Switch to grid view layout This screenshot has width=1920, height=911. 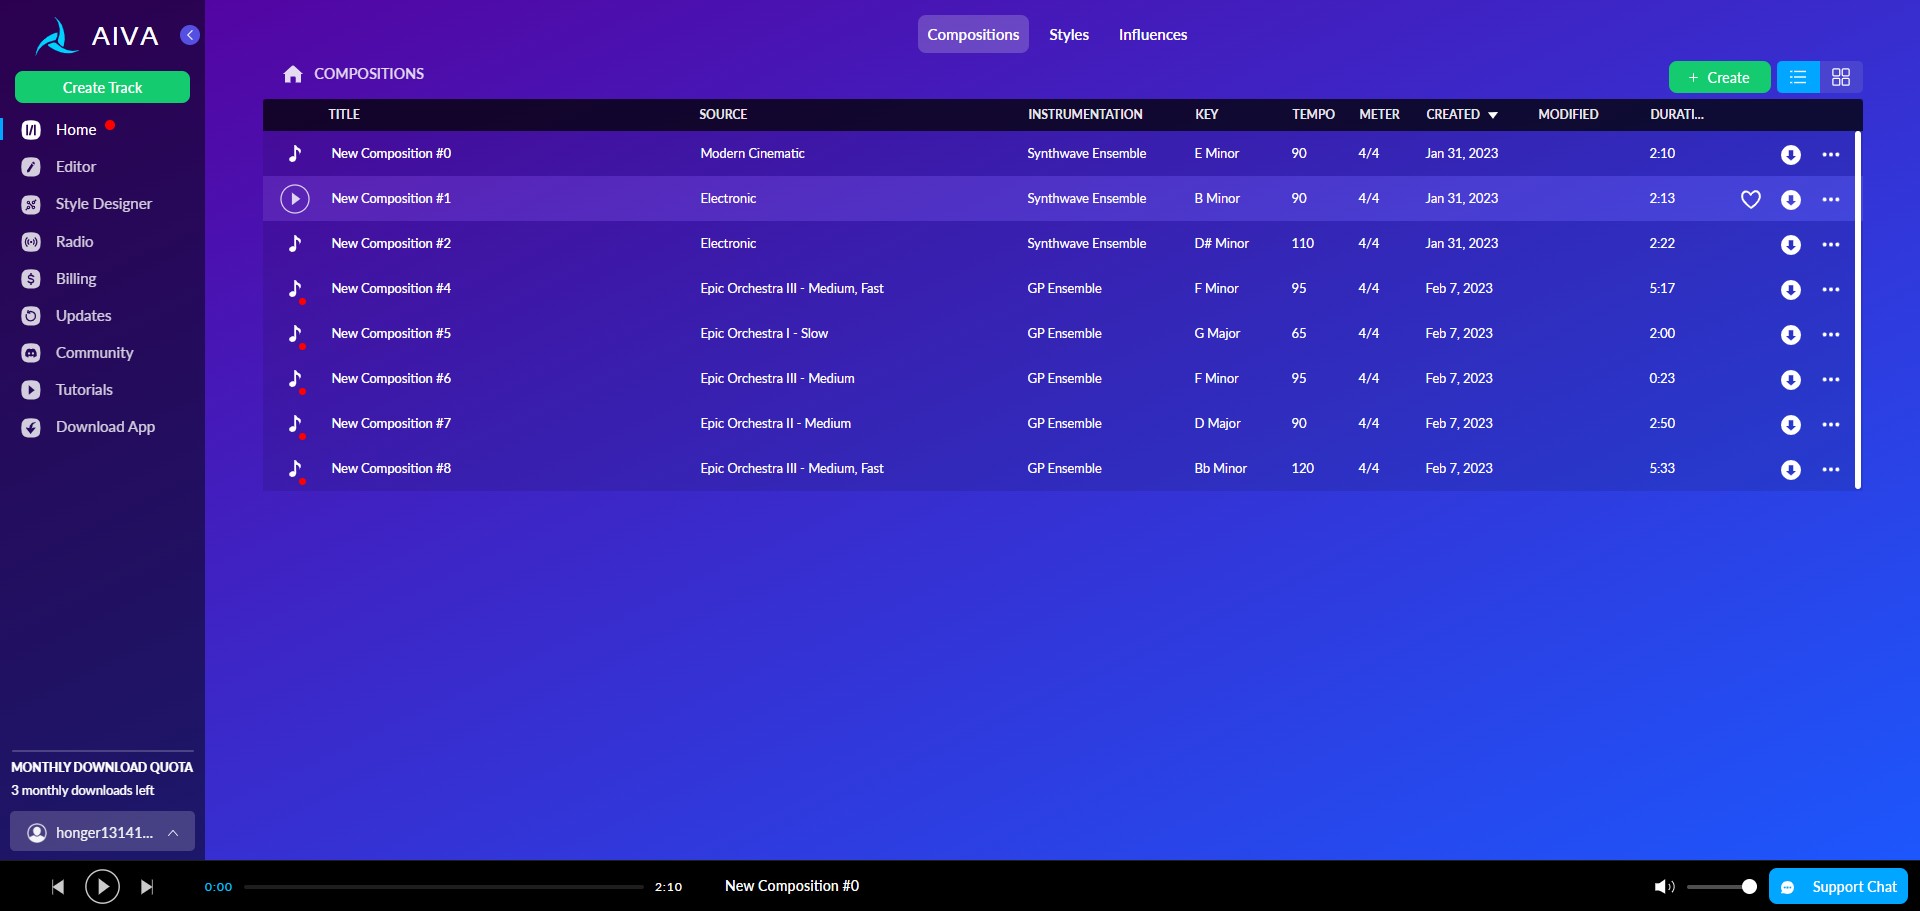[1840, 77]
